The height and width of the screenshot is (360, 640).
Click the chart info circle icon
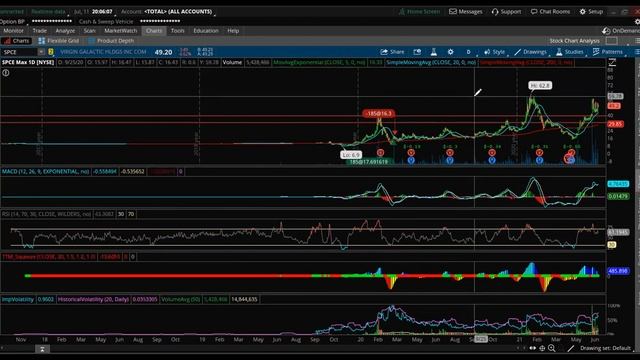coord(6,73)
